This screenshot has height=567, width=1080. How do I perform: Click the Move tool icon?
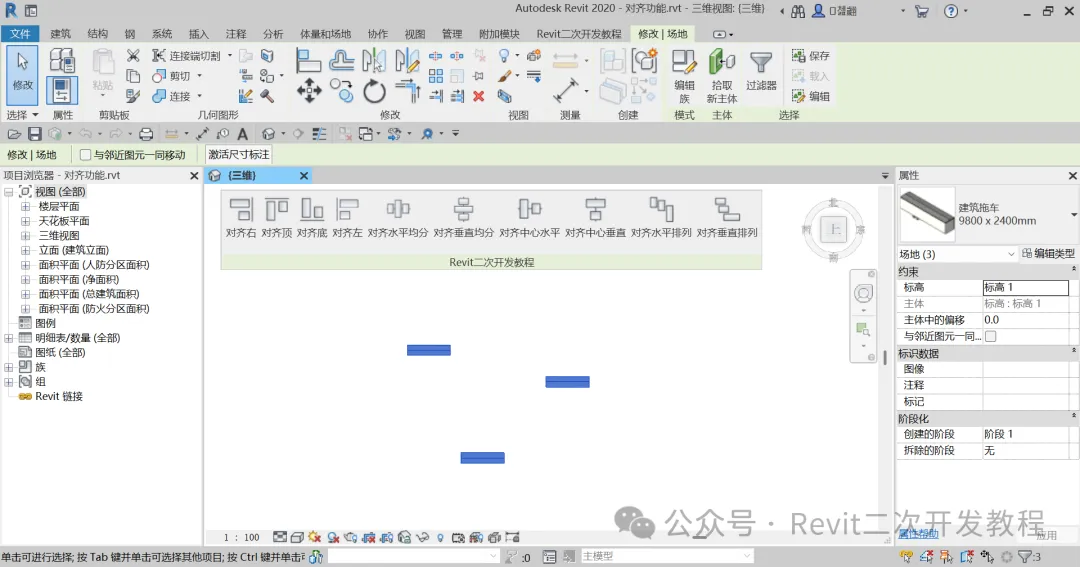coord(309,91)
